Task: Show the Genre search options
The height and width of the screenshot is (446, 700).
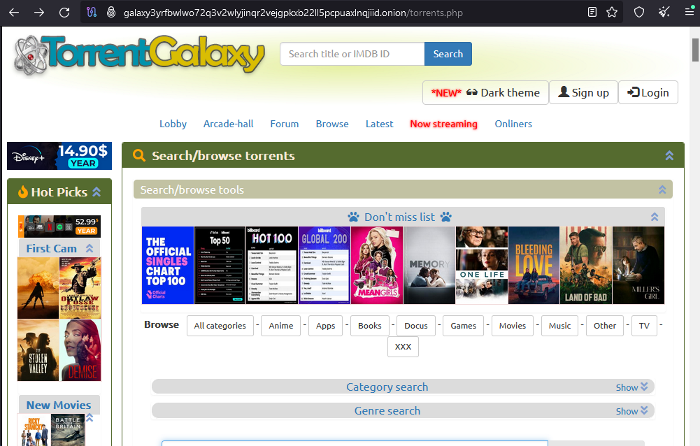Action: [x=632, y=411]
